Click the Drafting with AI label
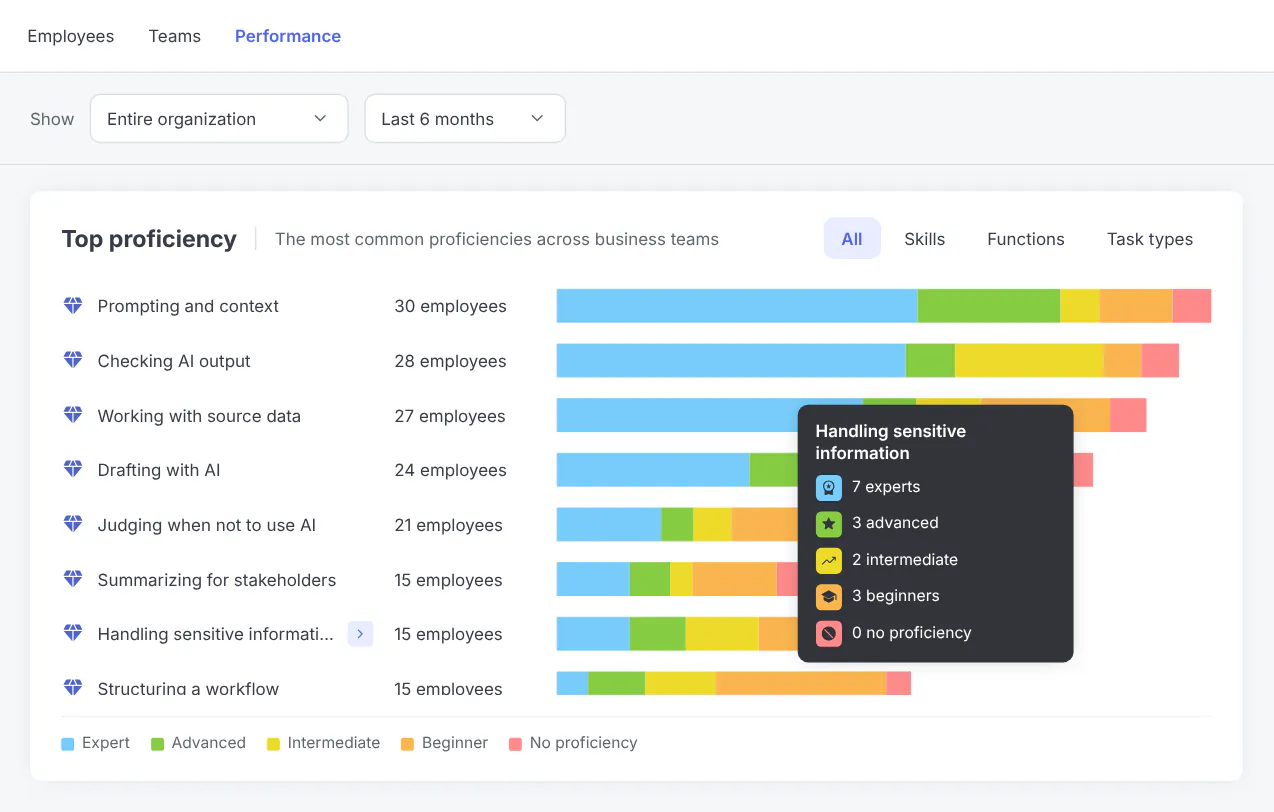 (x=159, y=470)
